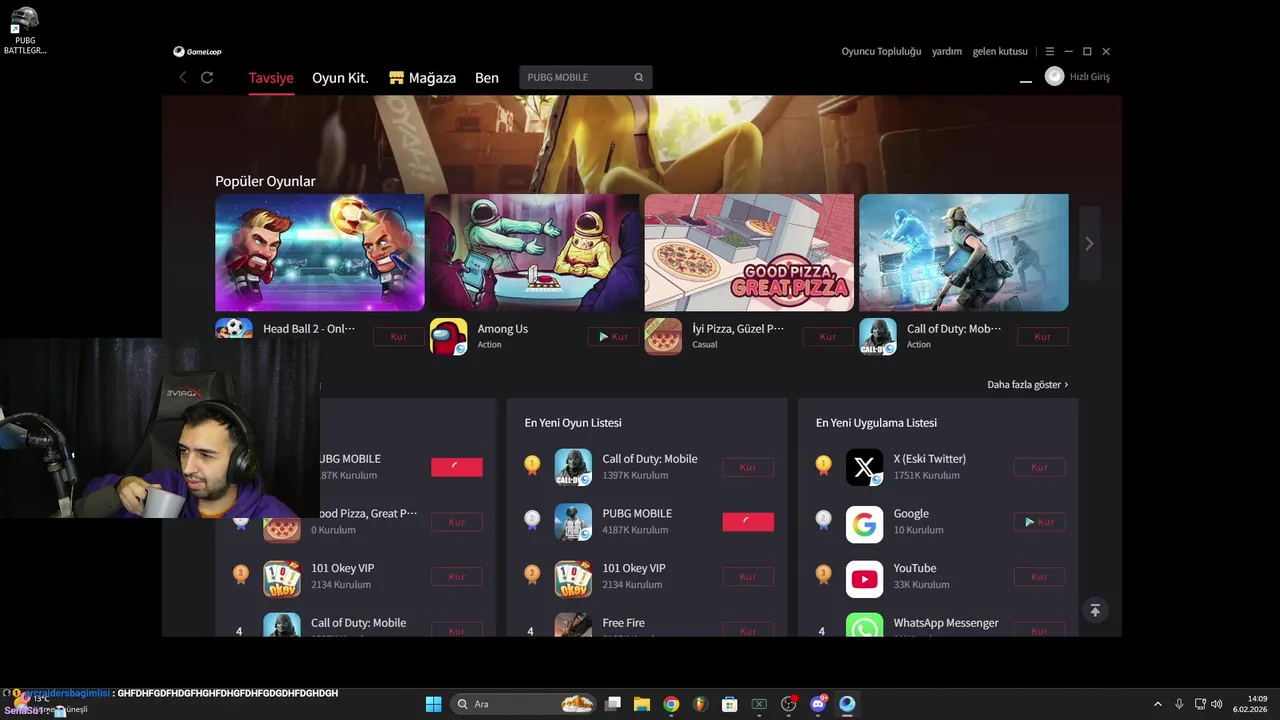
Task: Click PUBG MOBILE loading button in left list
Action: [457, 467]
